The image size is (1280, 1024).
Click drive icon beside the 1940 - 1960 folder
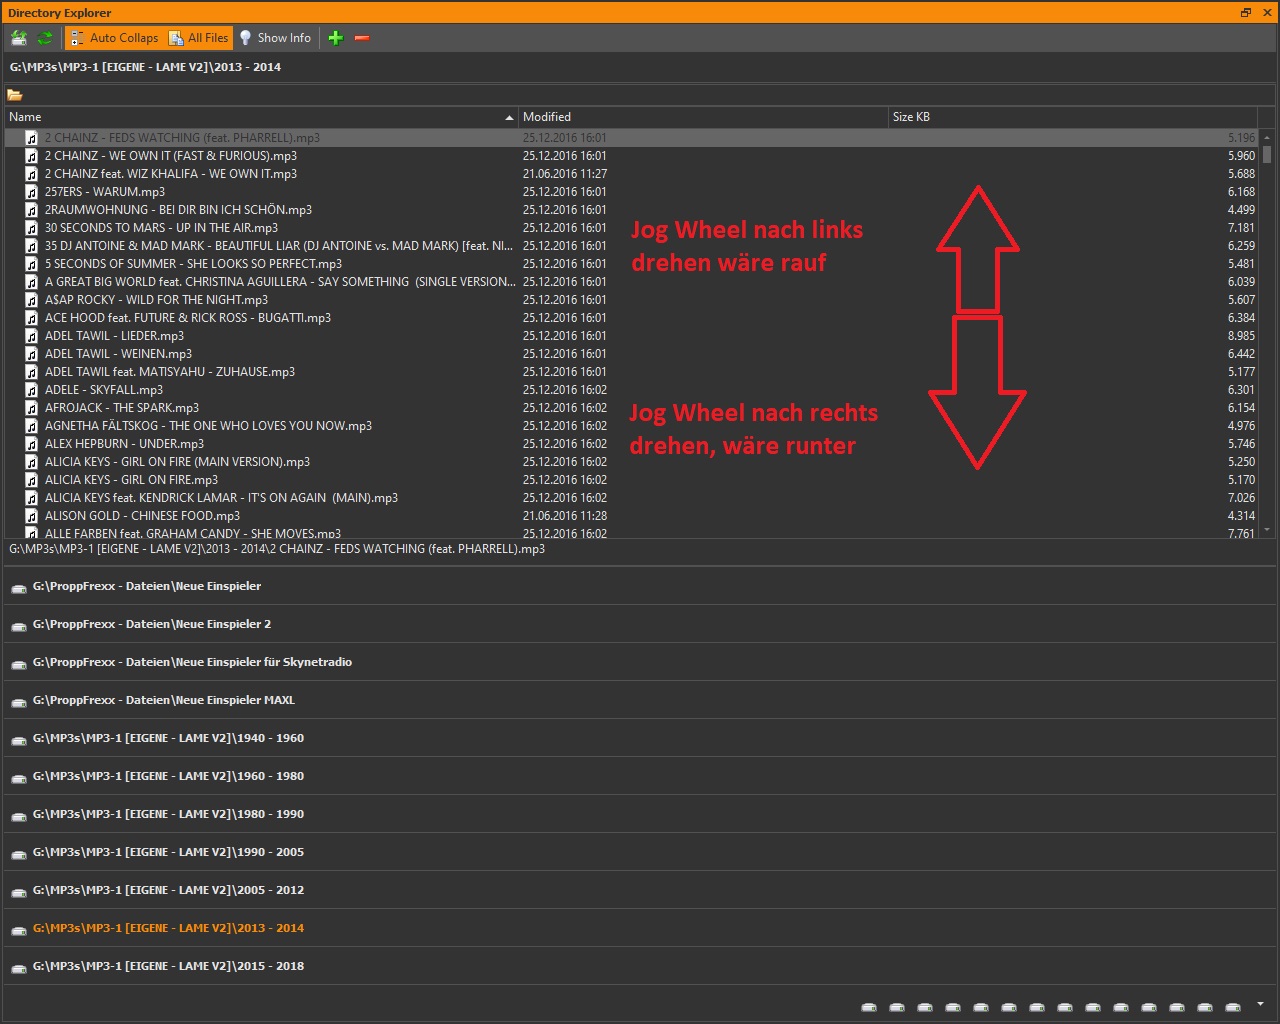[x=18, y=739]
